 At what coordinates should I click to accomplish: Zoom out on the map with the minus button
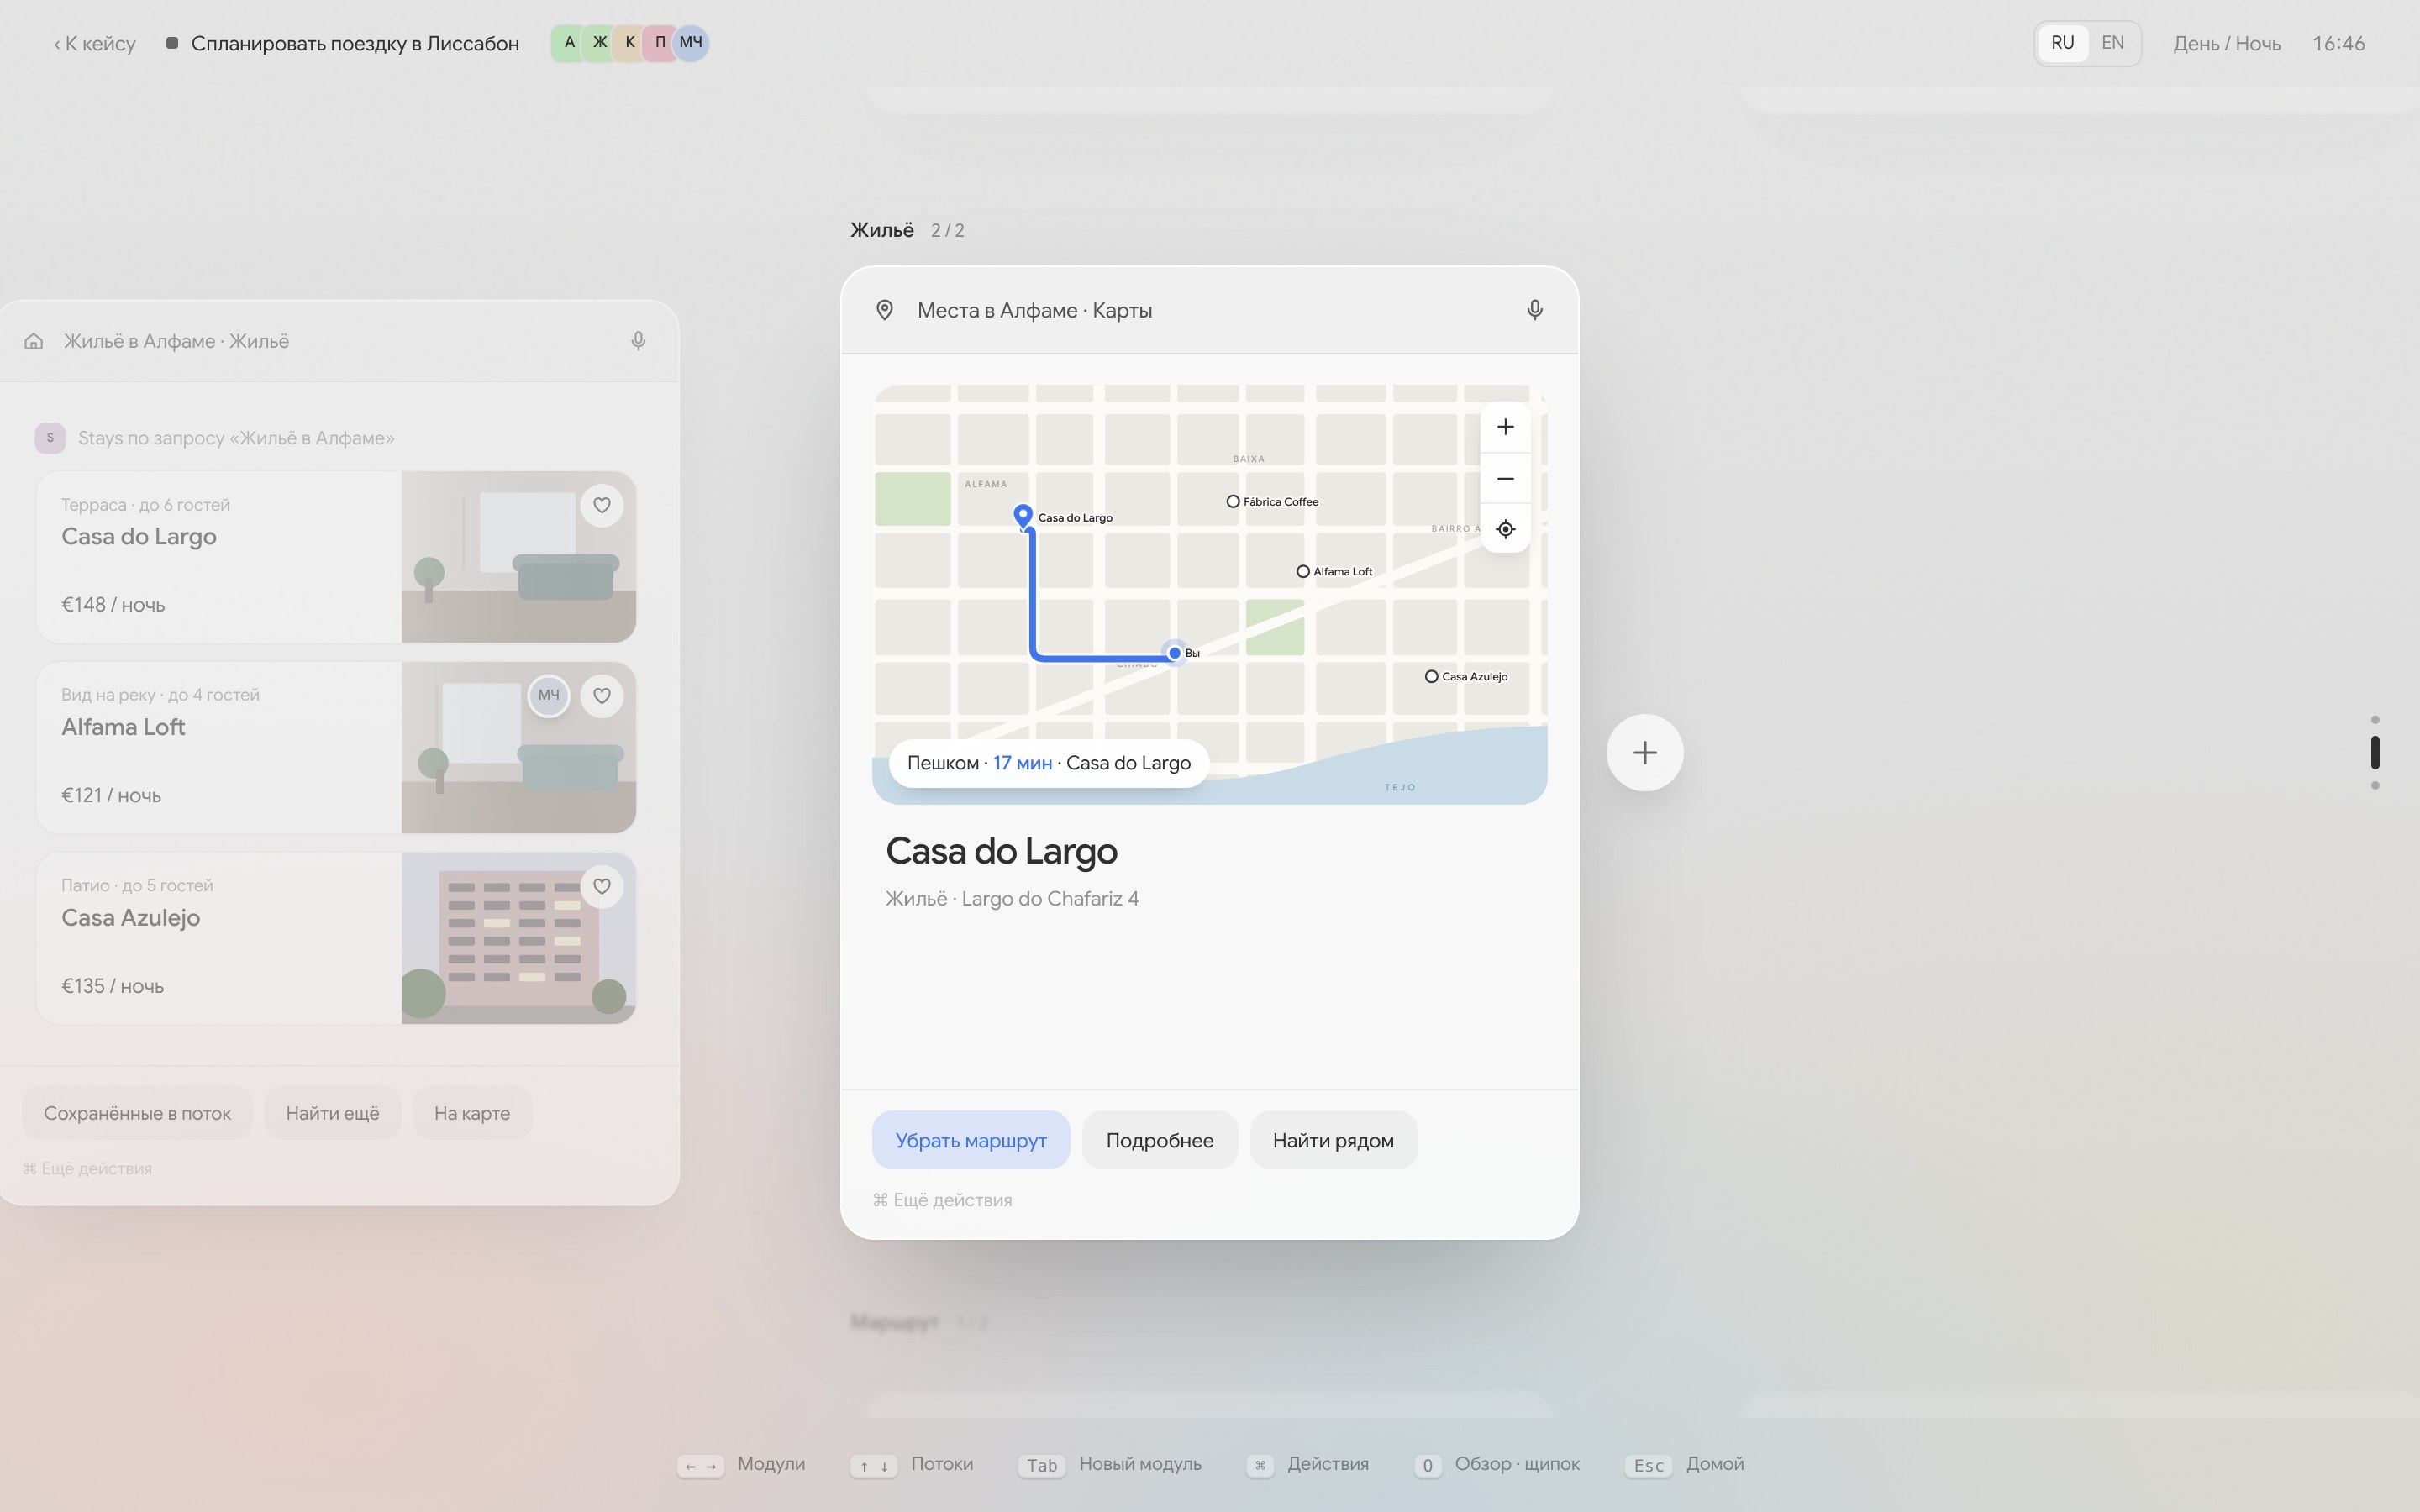1505,478
